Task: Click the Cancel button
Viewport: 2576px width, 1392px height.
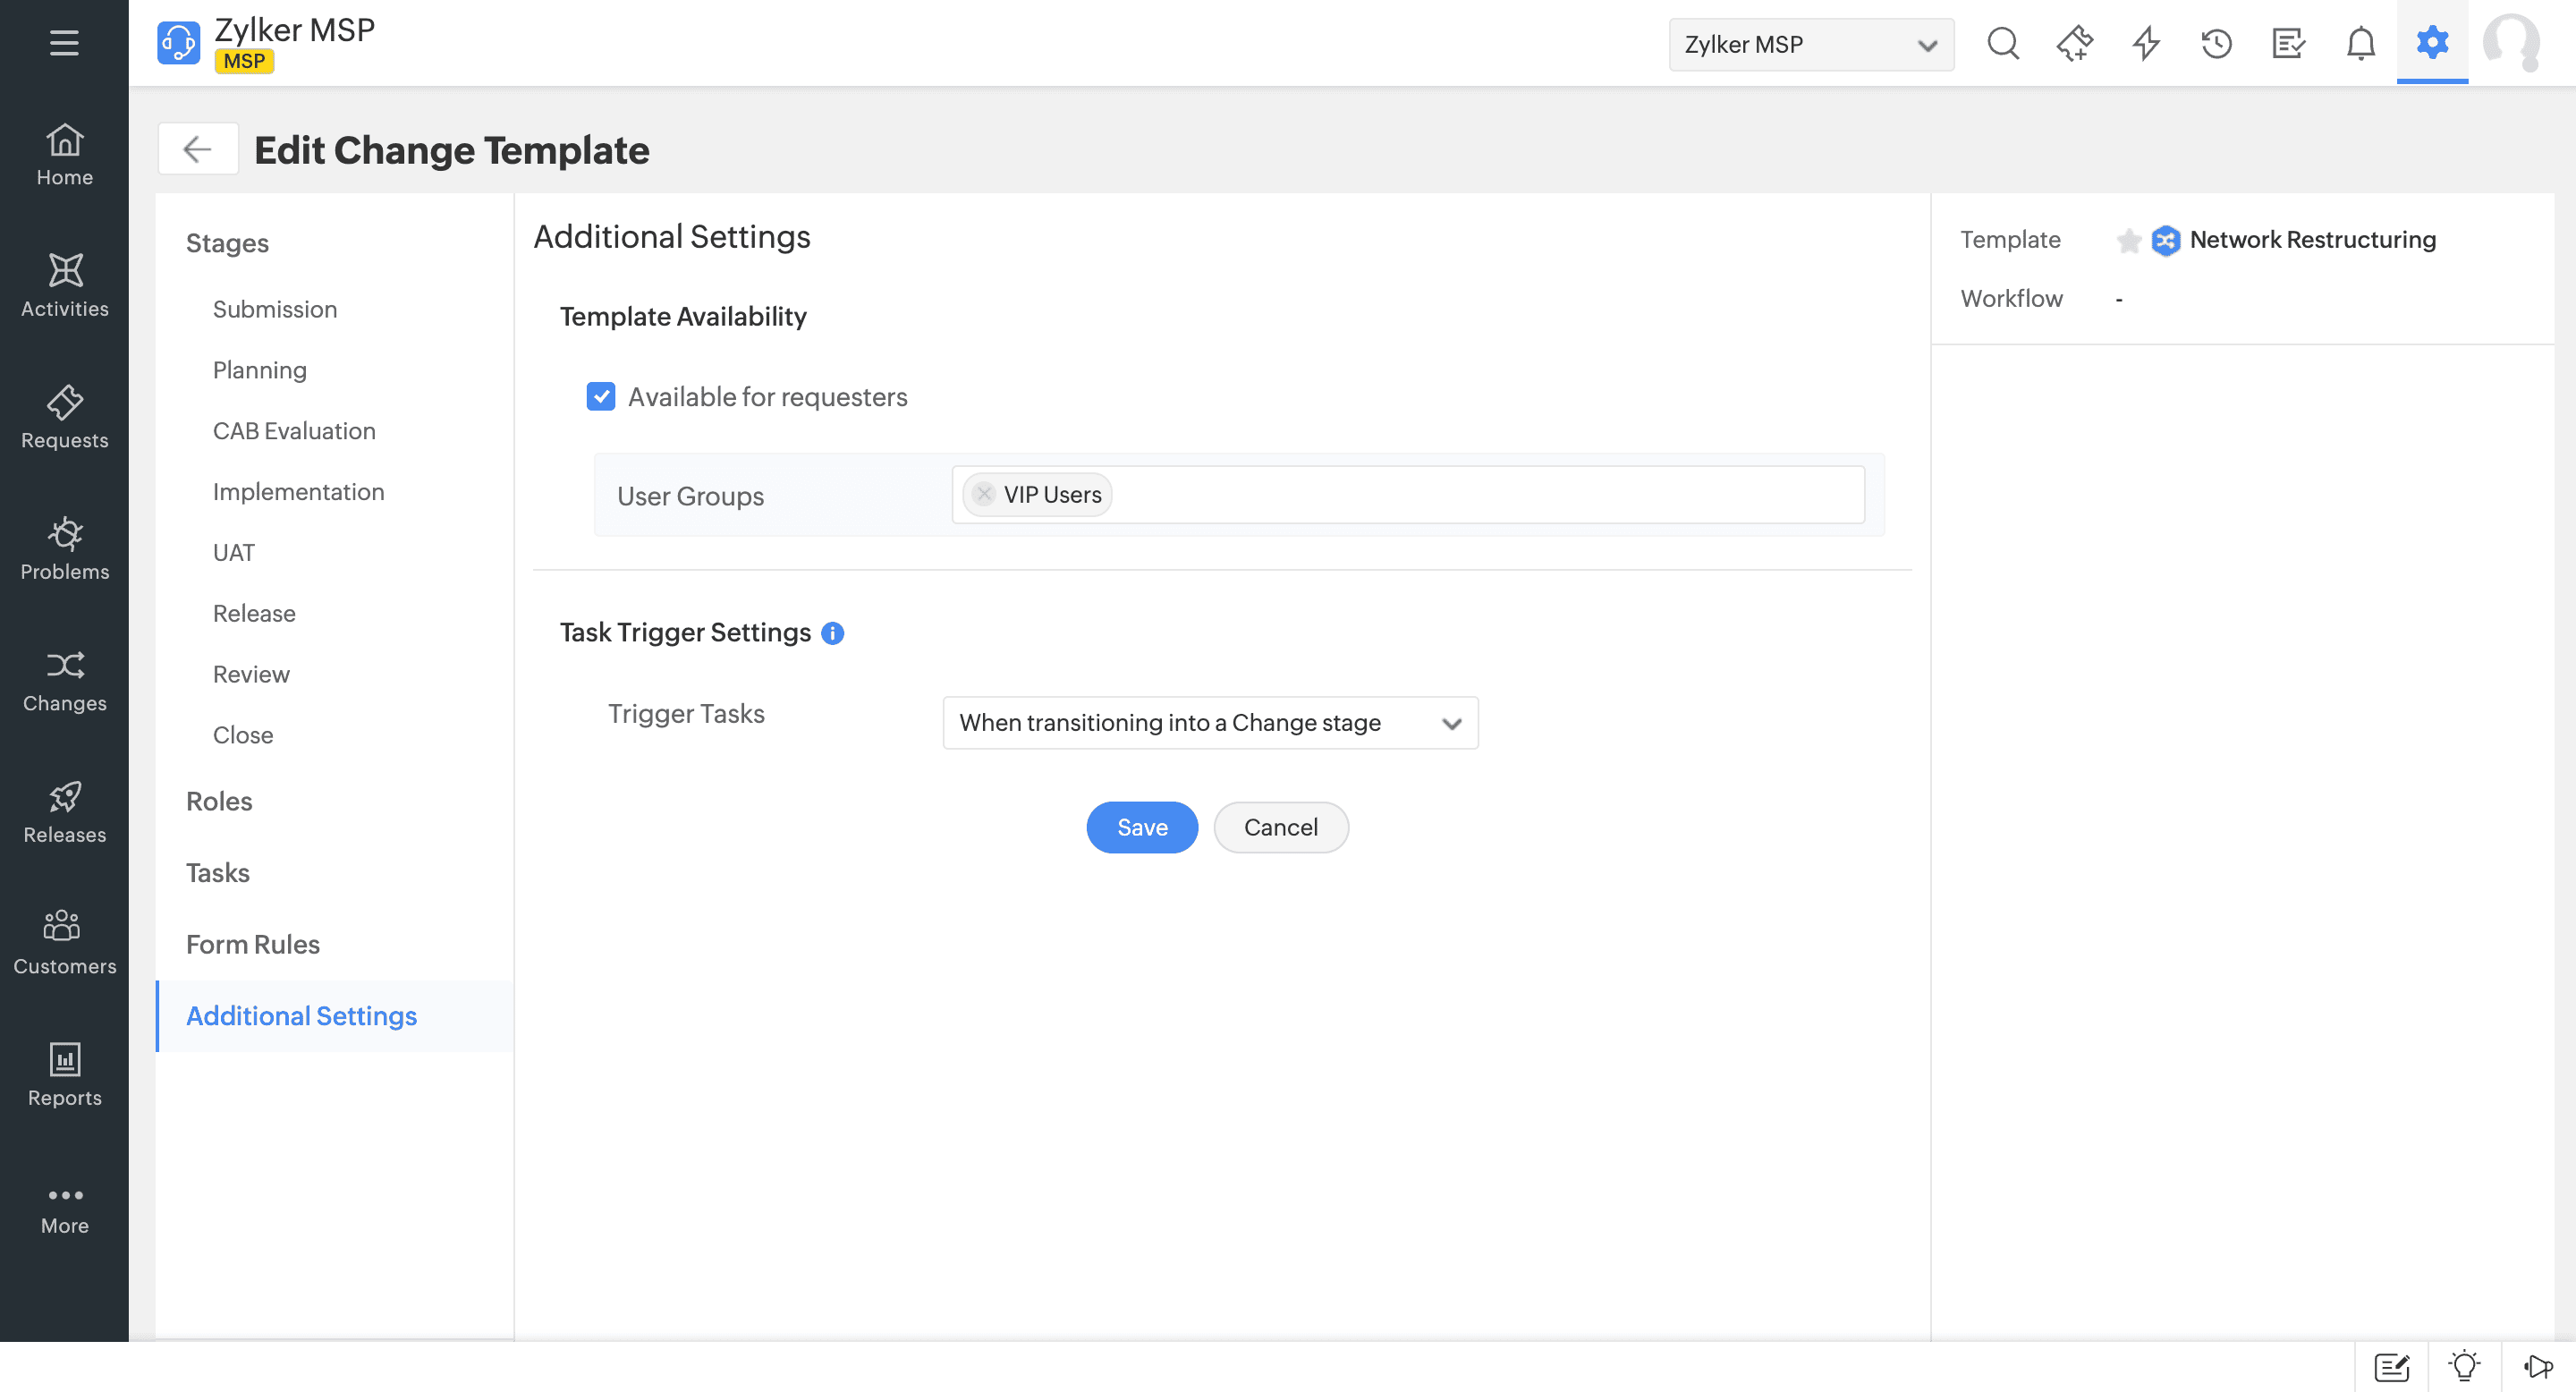Action: click(1280, 827)
